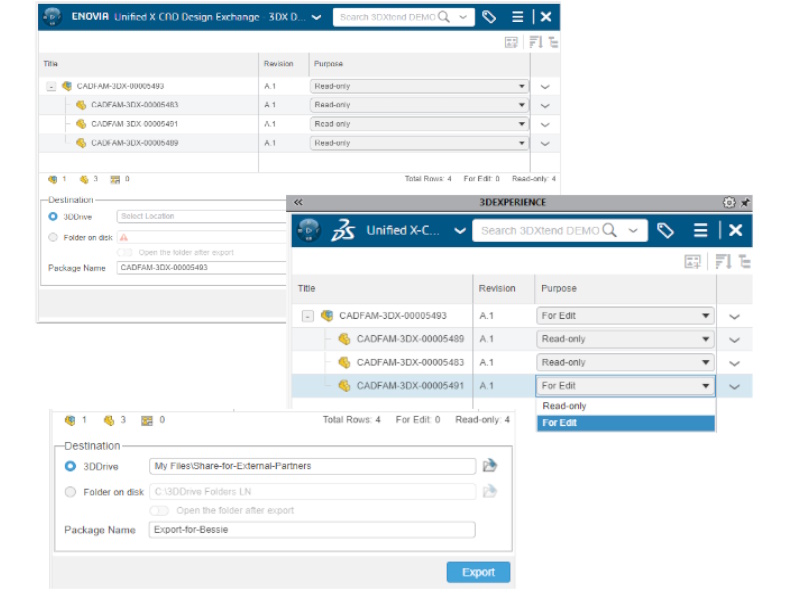Click the Export button
Screen dimensions: 800x600
(478, 572)
